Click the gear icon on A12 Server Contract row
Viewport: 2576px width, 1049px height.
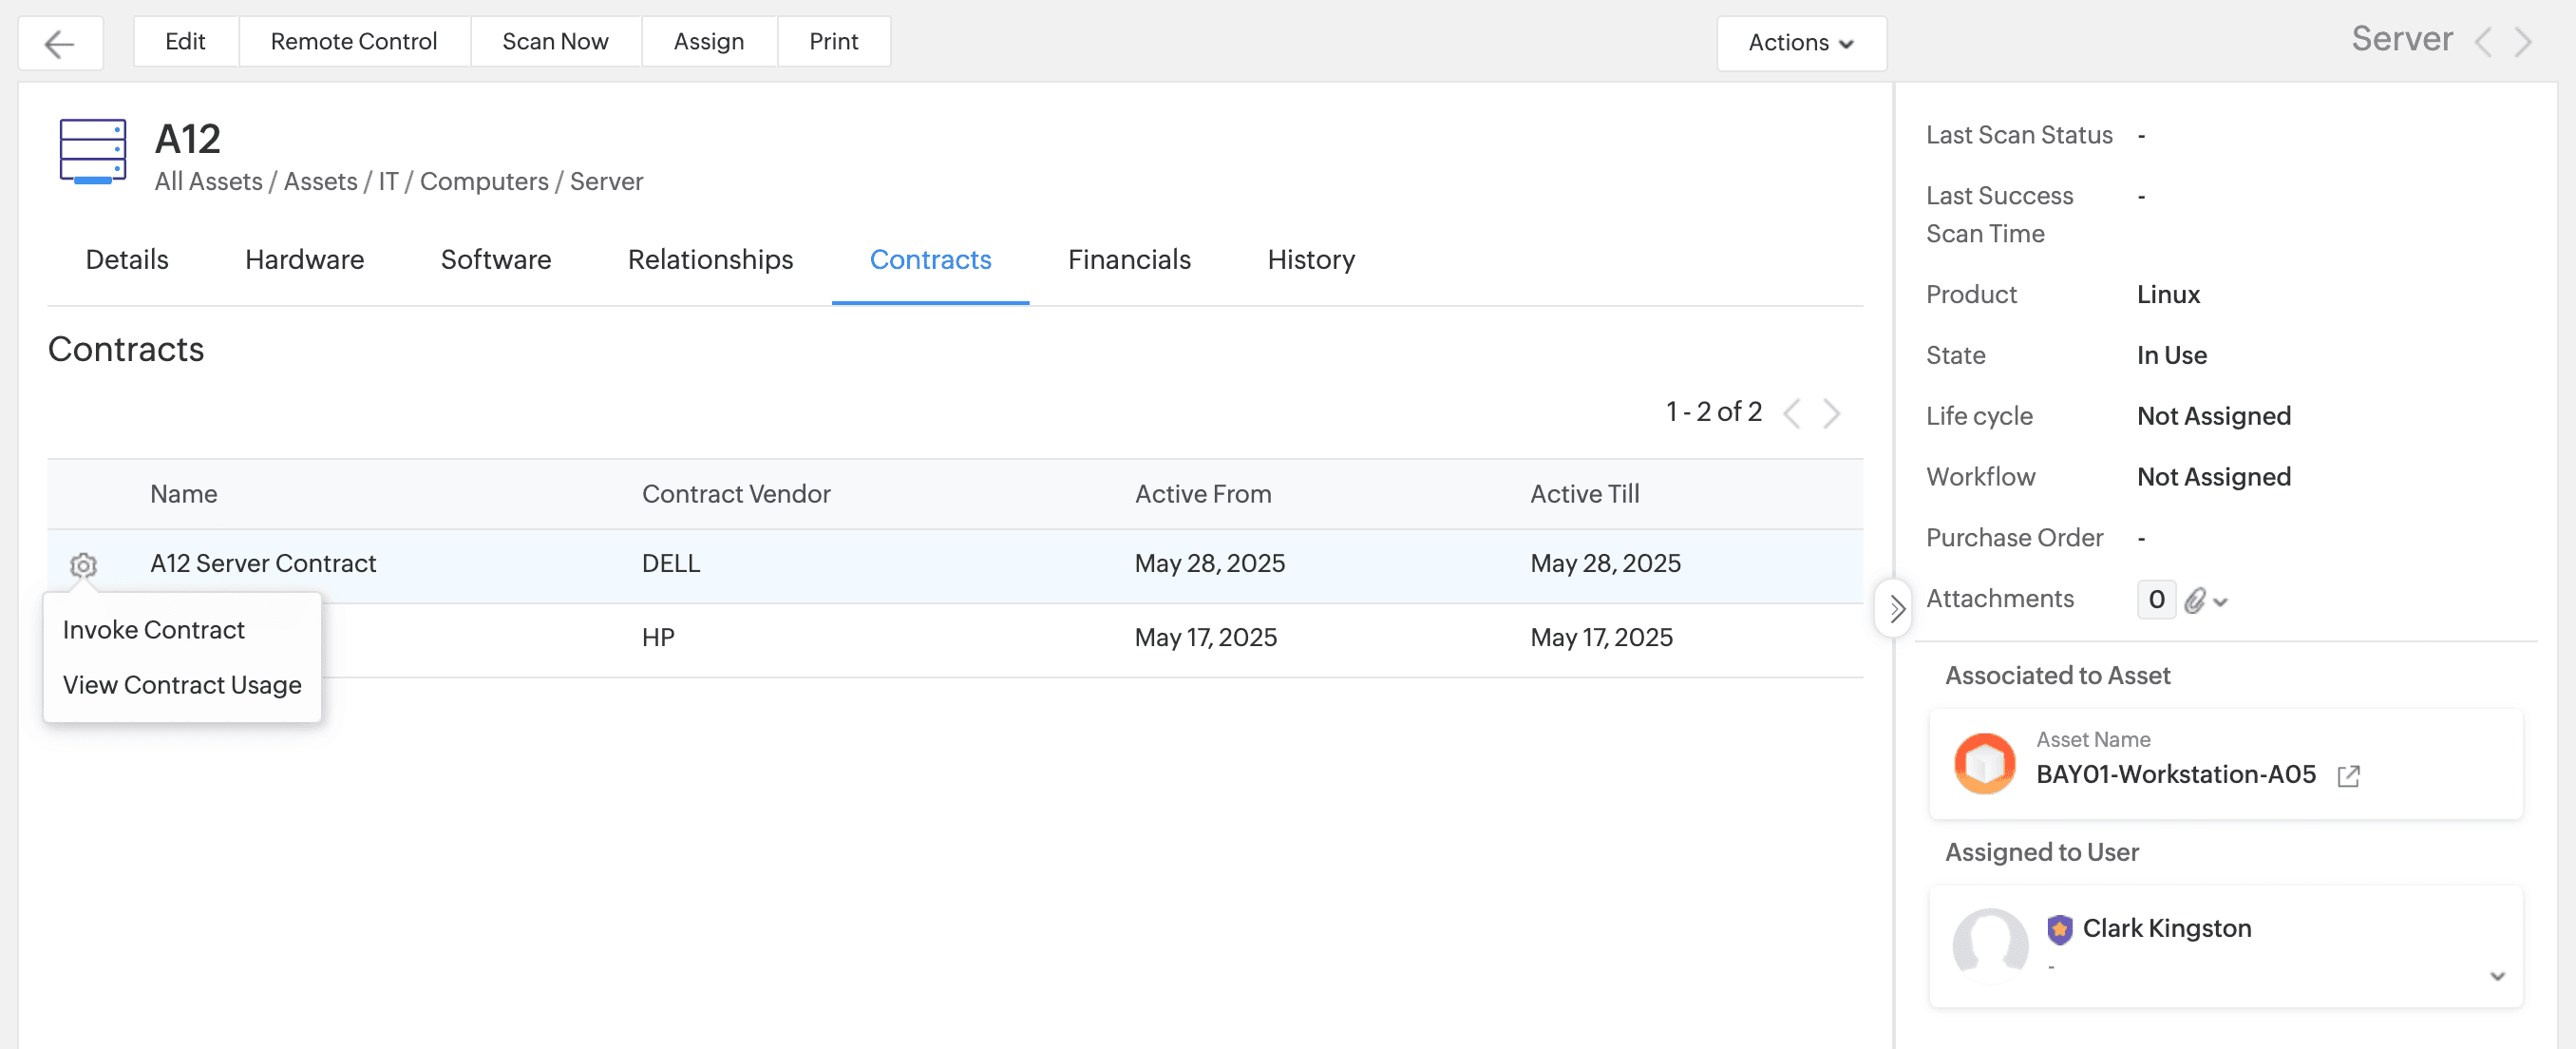click(x=83, y=566)
